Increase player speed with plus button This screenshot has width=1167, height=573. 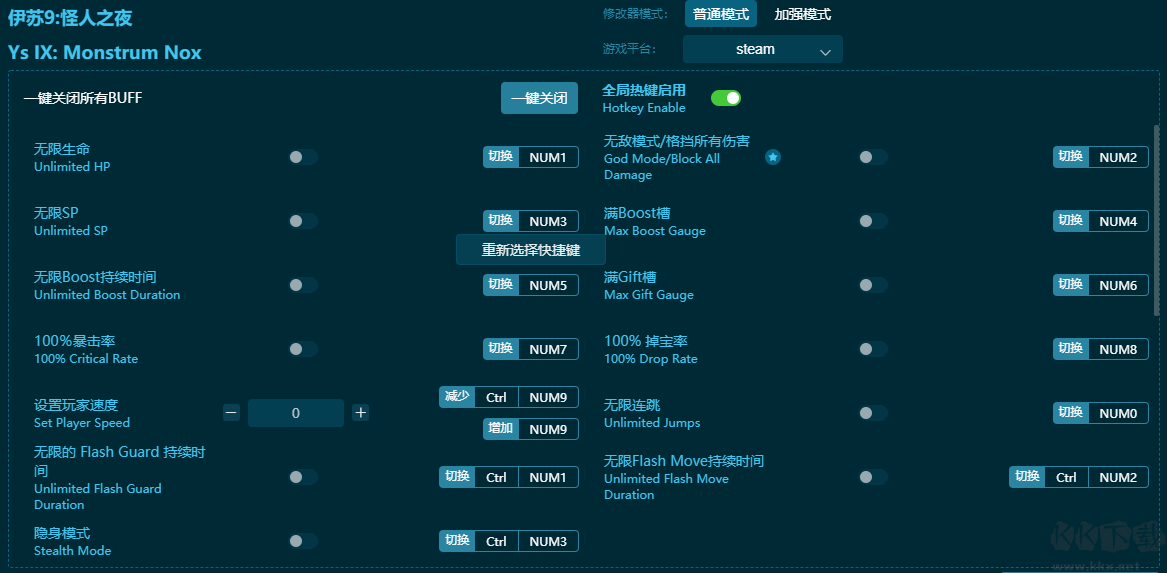pyautogui.click(x=361, y=412)
